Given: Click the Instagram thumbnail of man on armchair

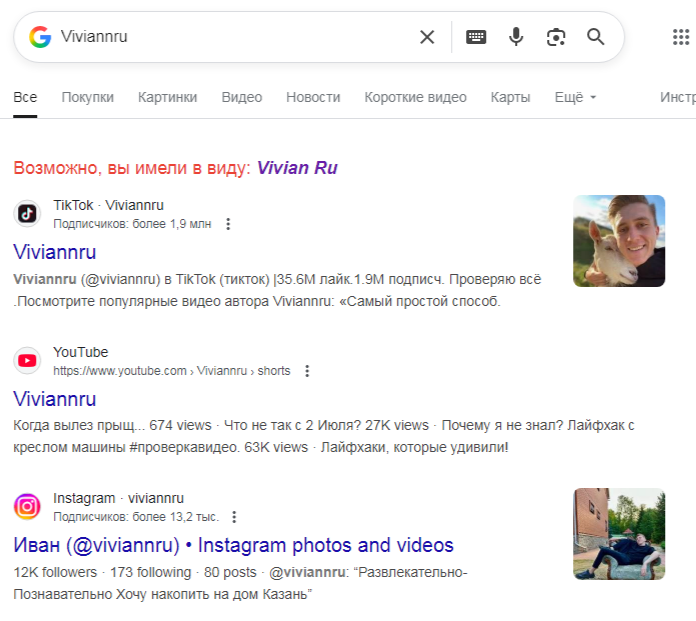Looking at the screenshot, I should (x=619, y=534).
